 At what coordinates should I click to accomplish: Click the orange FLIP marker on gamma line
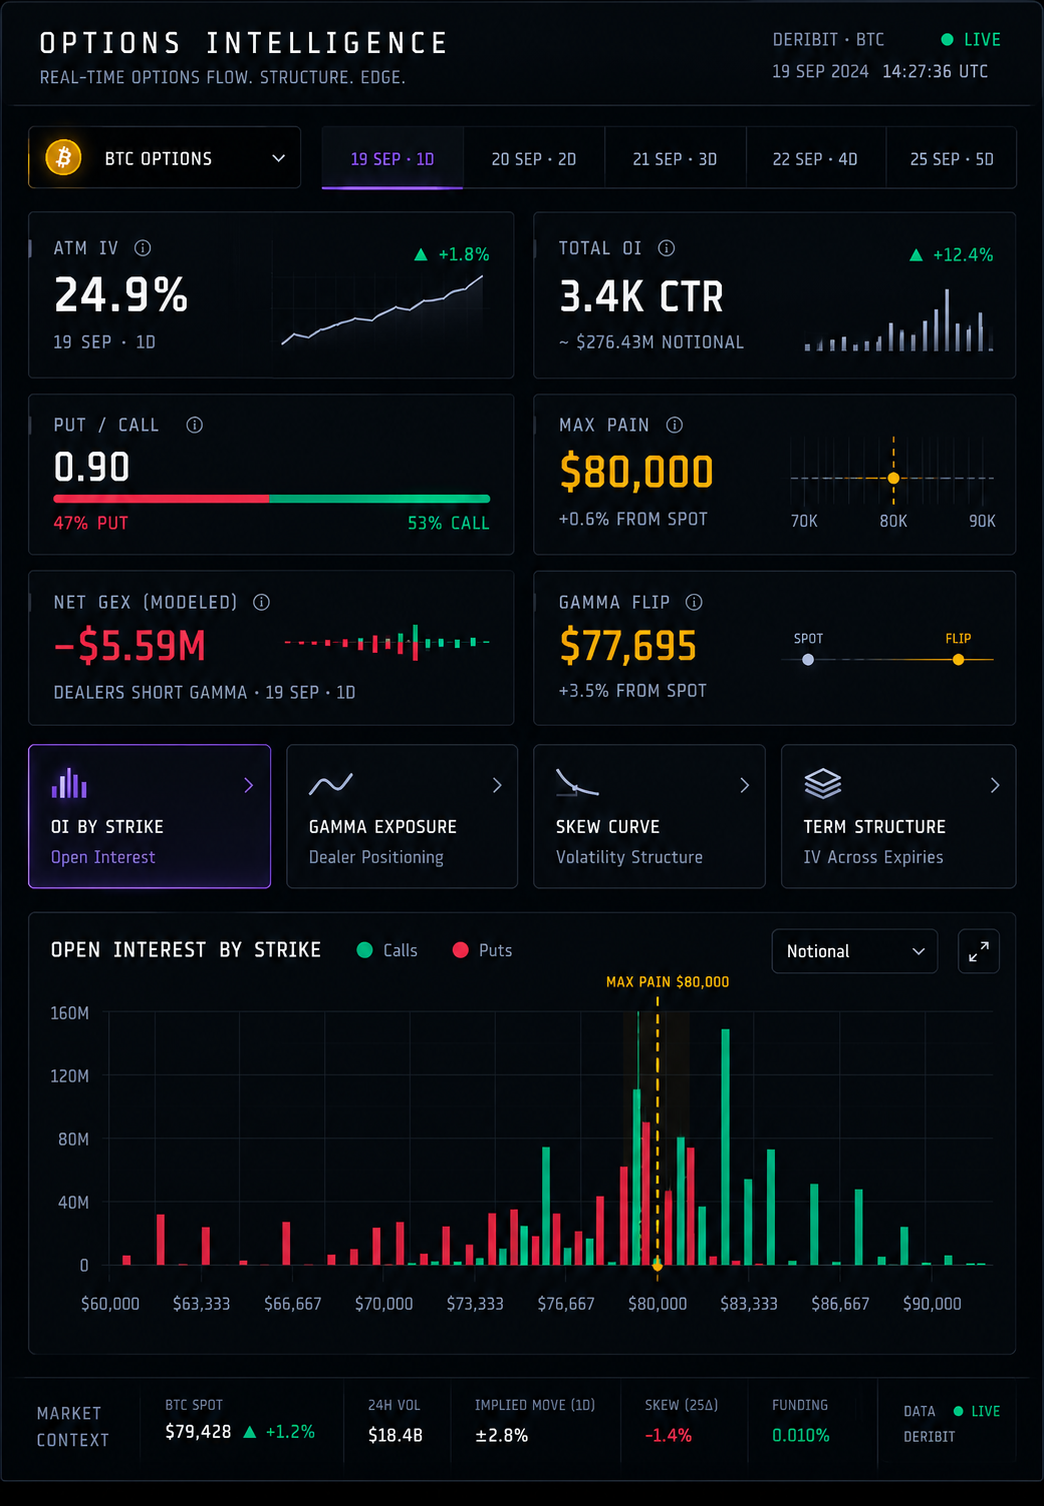(958, 659)
